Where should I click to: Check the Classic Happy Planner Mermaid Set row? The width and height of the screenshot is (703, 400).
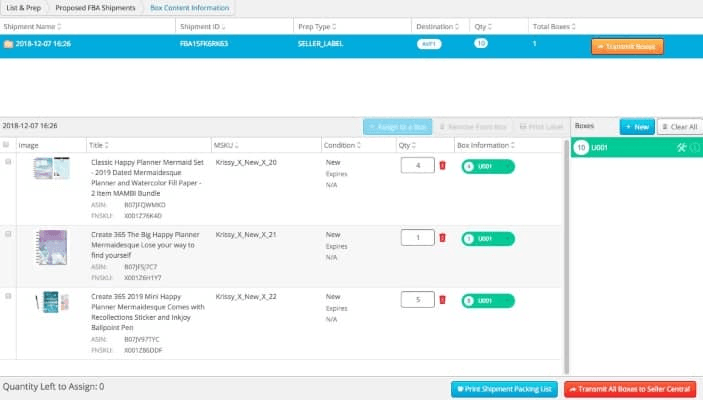[x=8, y=161]
